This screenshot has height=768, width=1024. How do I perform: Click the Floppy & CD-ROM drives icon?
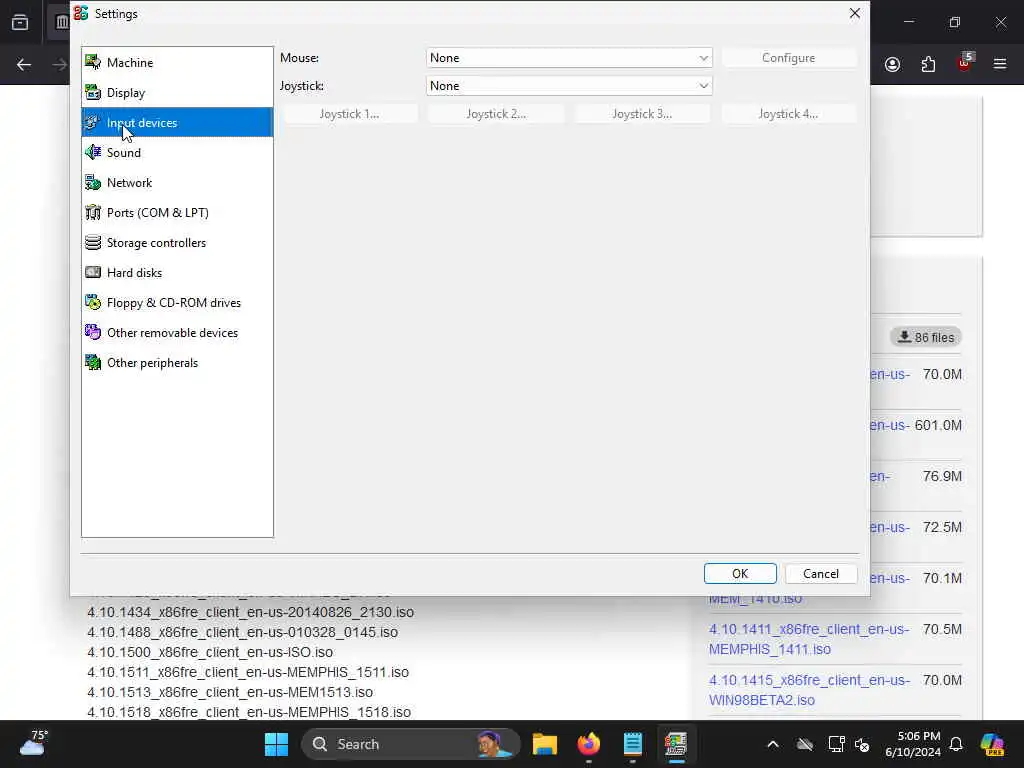(x=93, y=302)
